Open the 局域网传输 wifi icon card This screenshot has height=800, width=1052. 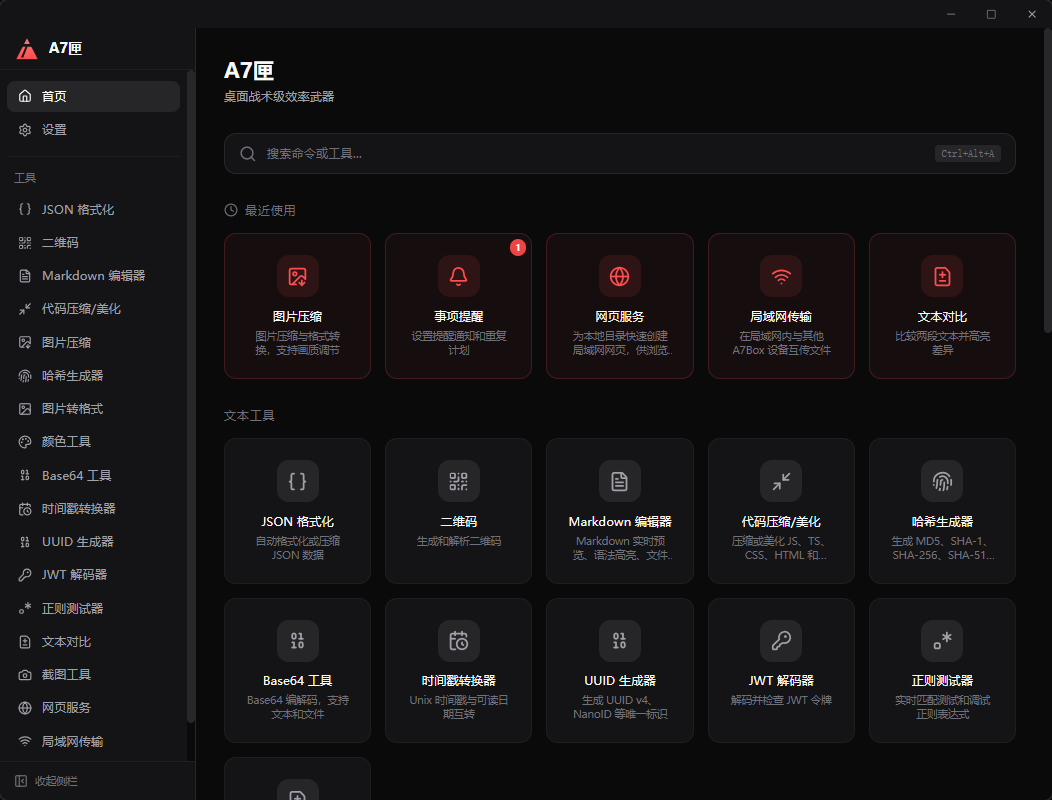pos(781,276)
